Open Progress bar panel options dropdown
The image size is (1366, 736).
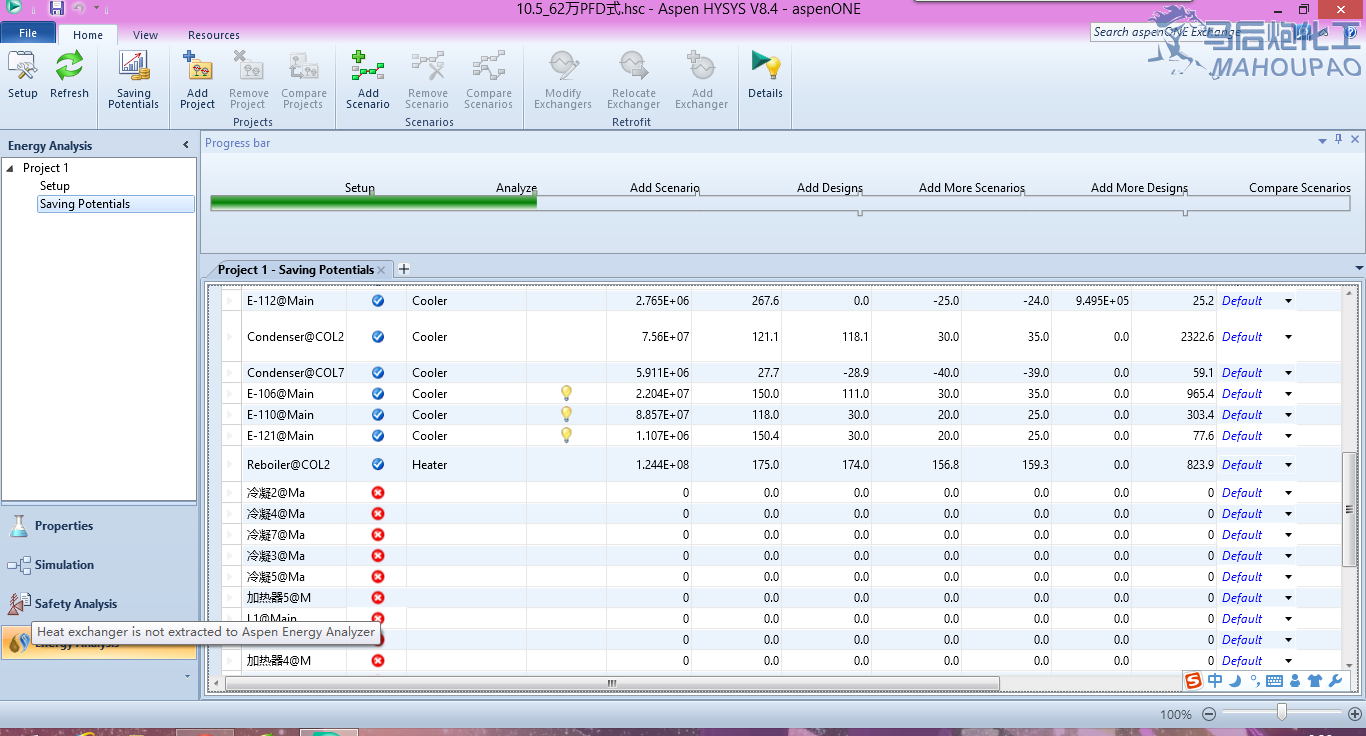(1322, 141)
